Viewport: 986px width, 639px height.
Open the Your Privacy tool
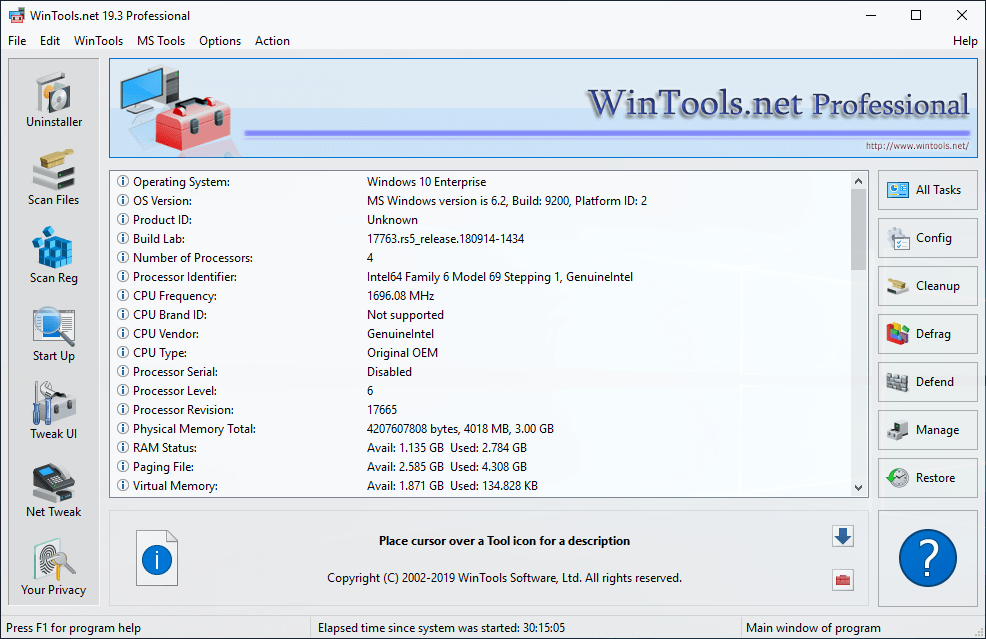pos(54,568)
